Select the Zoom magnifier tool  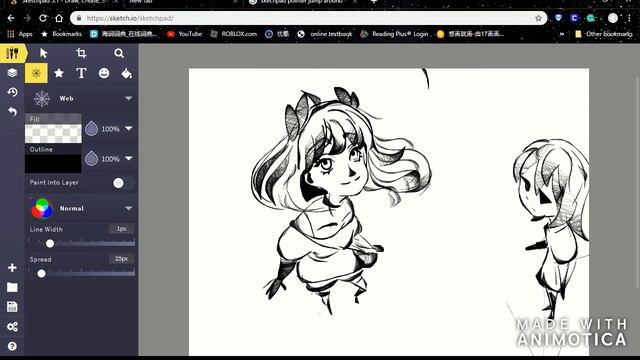pyautogui.click(x=119, y=53)
